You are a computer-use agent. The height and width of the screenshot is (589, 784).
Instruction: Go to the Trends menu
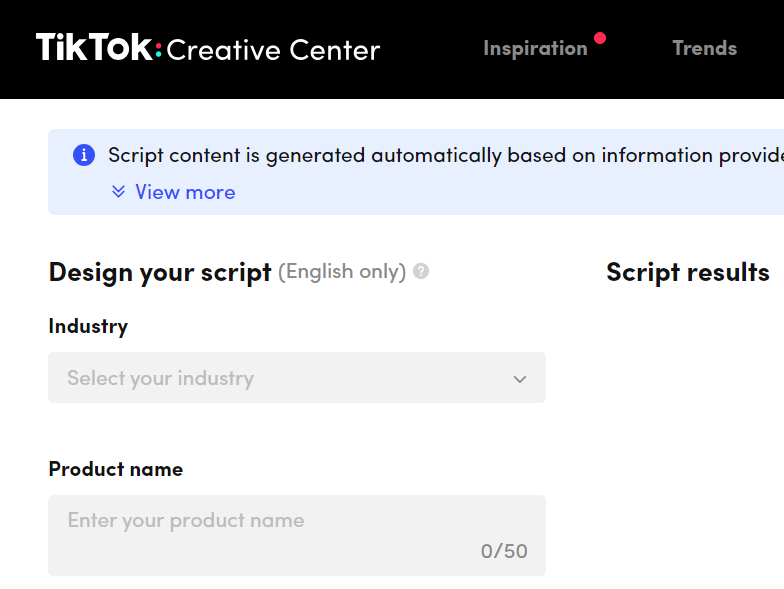pyautogui.click(x=704, y=48)
